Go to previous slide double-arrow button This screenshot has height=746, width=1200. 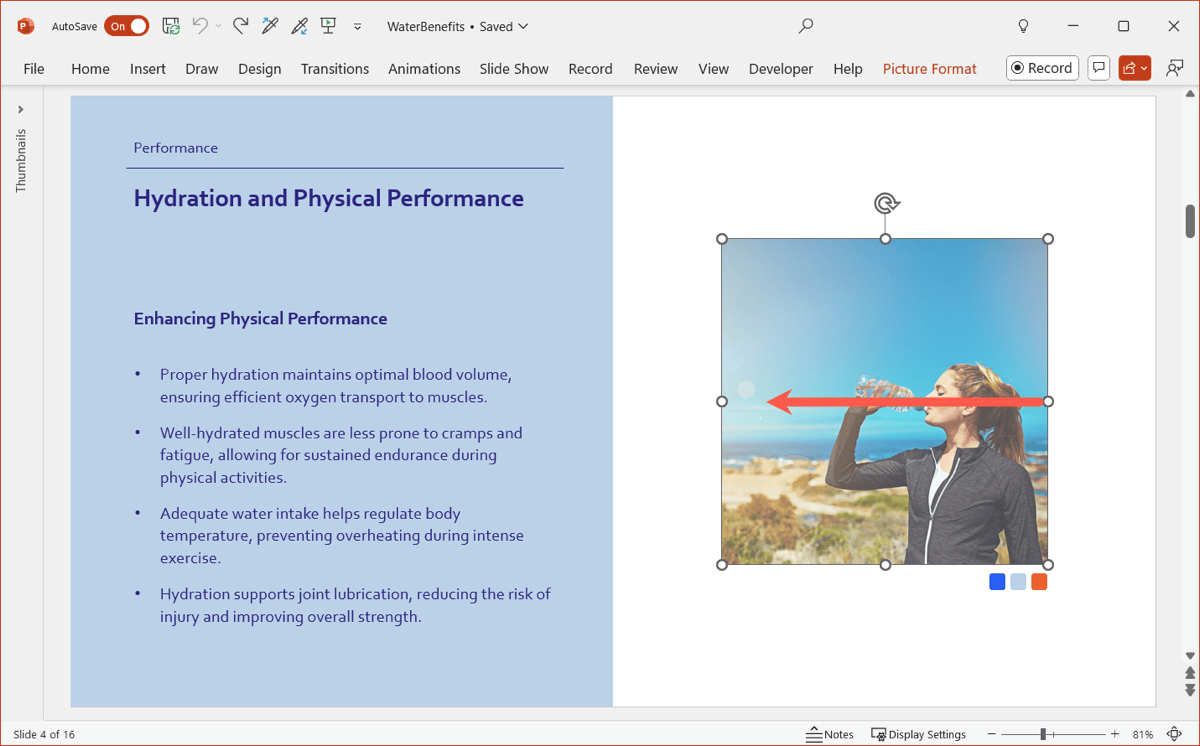tap(1190, 674)
